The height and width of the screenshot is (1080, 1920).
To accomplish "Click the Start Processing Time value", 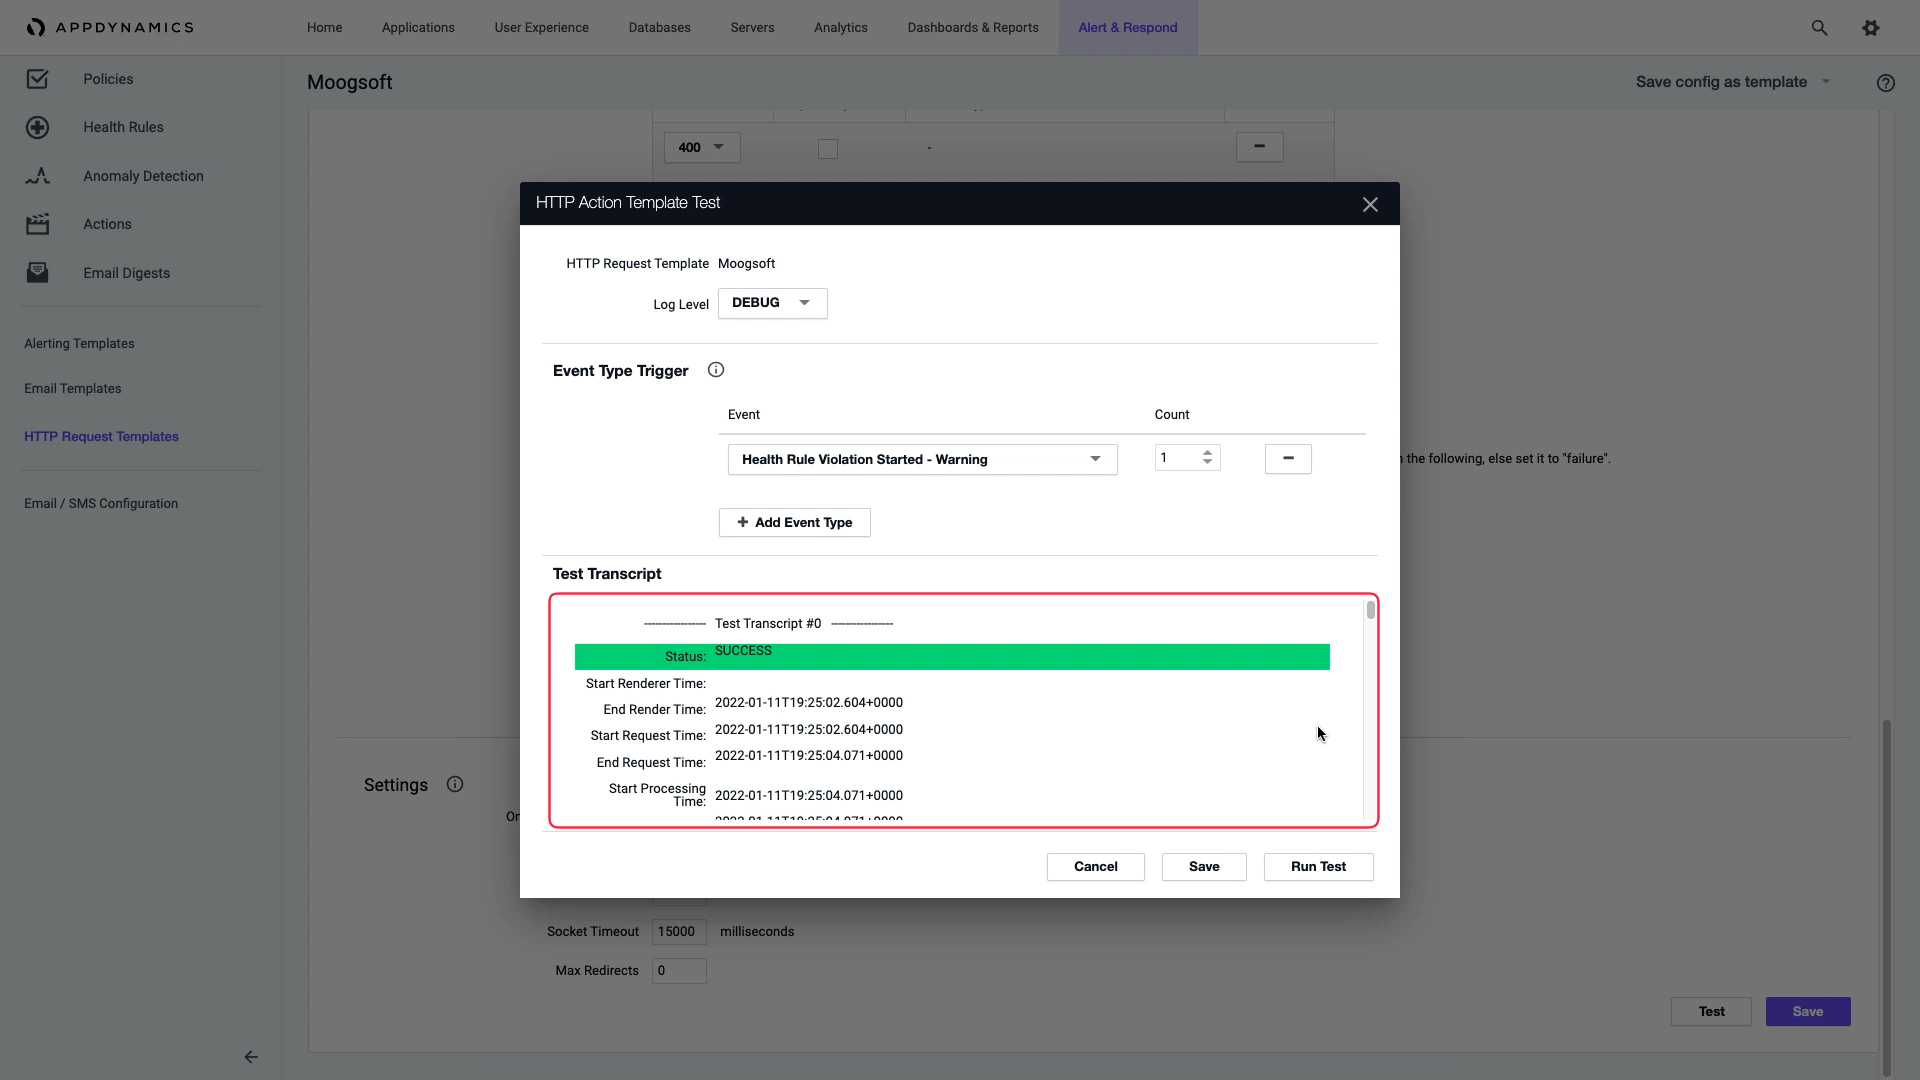I will [x=808, y=796].
